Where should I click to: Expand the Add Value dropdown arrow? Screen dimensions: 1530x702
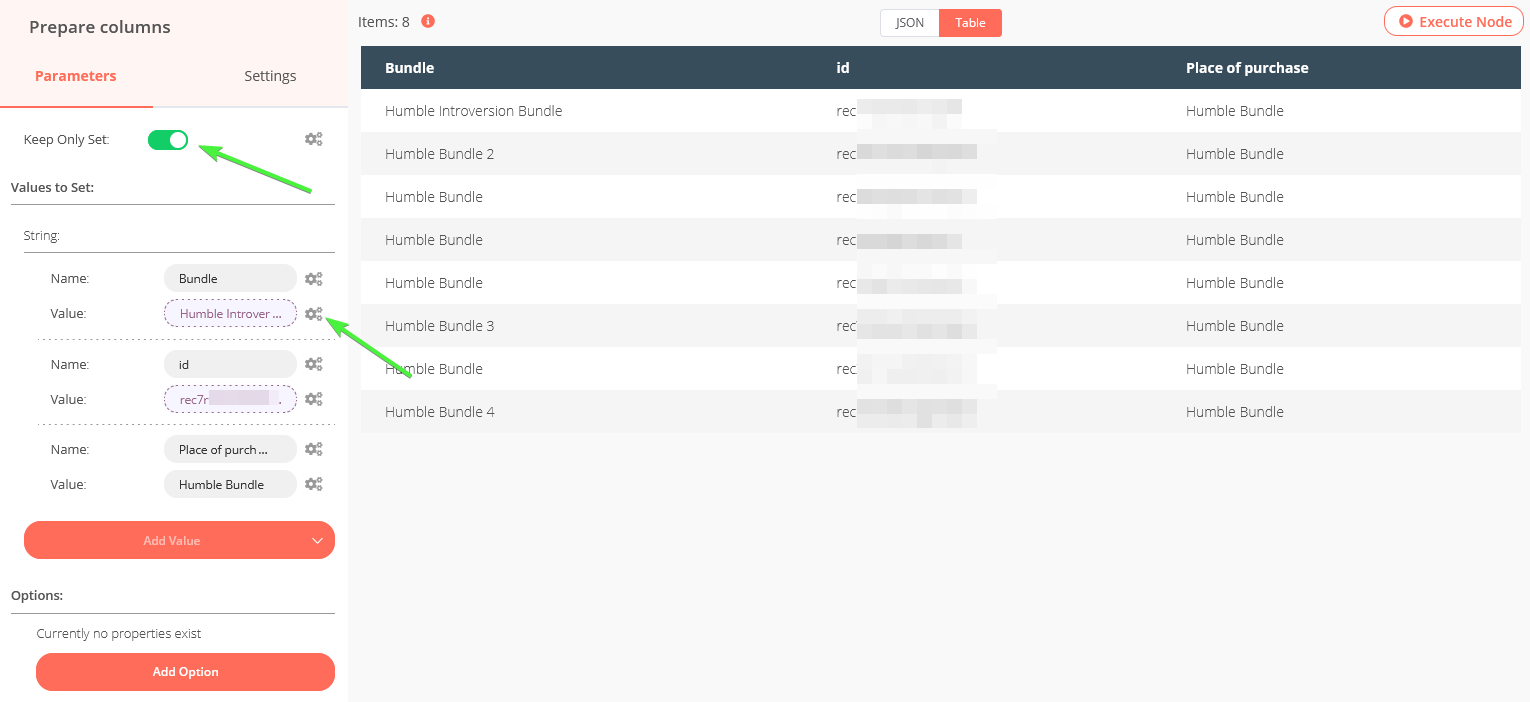pos(317,541)
